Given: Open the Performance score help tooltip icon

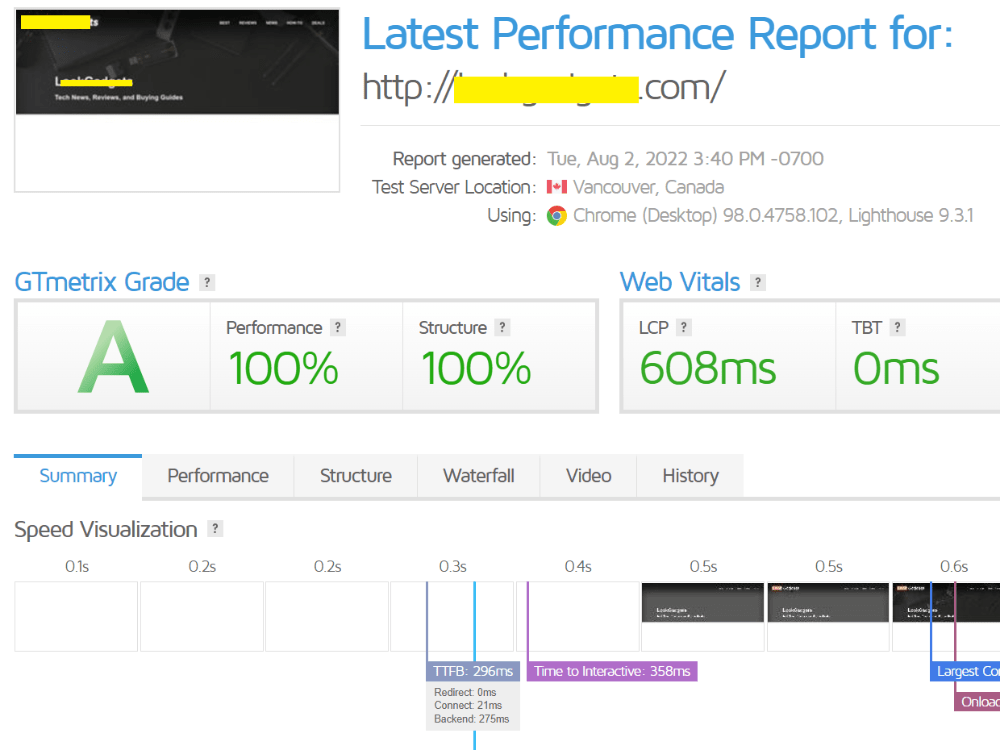Looking at the screenshot, I should pyautogui.click(x=338, y=328).
